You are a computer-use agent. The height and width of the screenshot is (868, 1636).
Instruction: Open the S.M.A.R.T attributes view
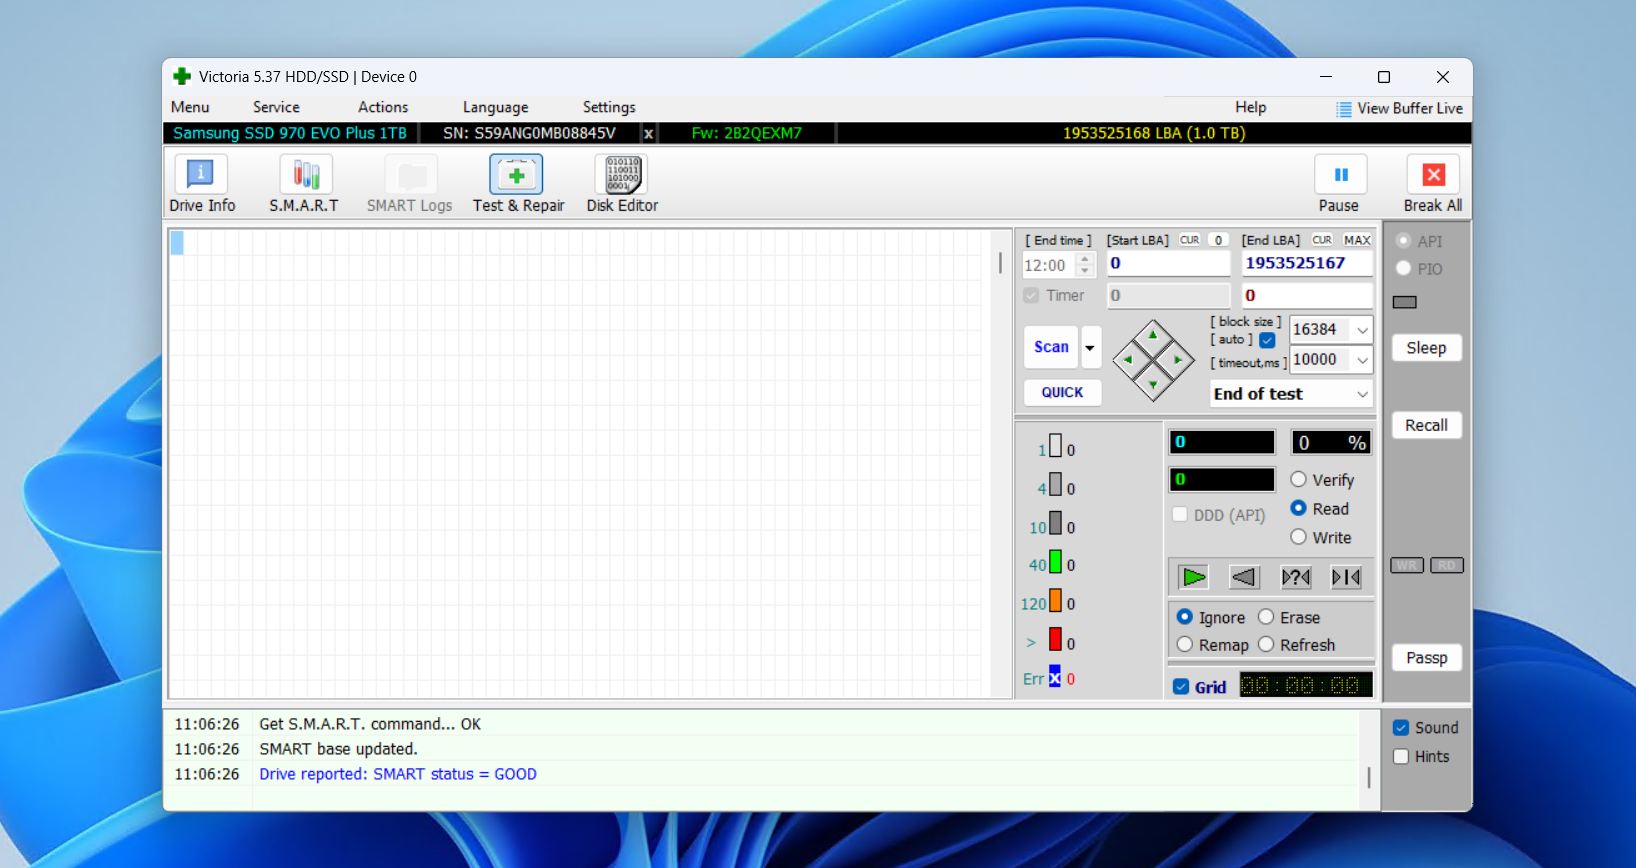(x=304, y=184)
